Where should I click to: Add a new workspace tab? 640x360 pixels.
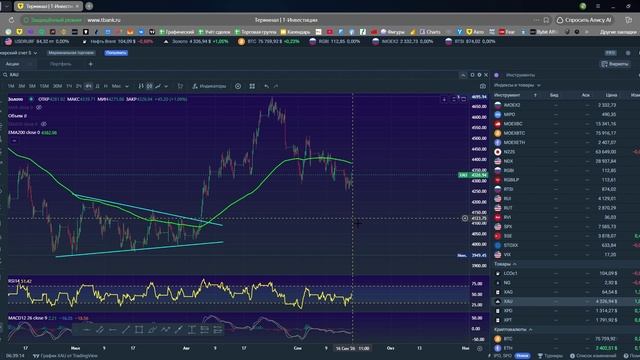tap(91, 64)
